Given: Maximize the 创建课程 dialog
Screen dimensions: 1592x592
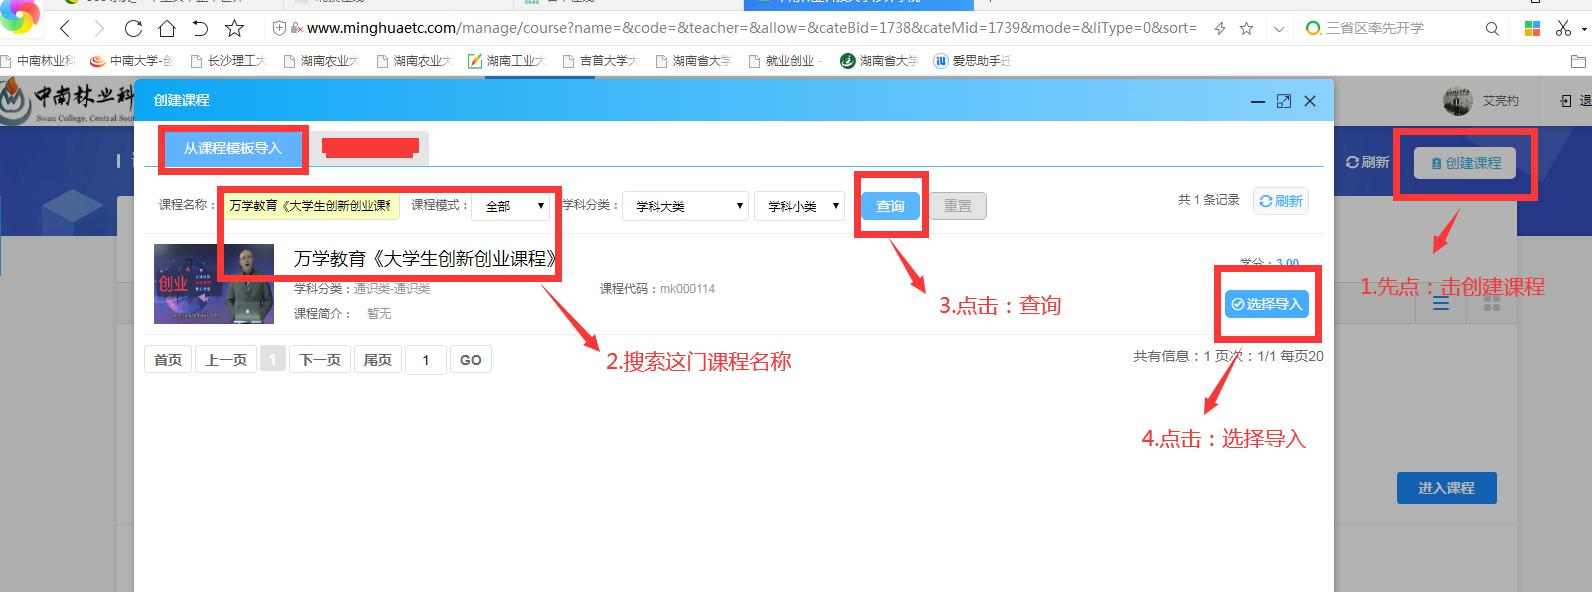Looking at the screenshot, I should point(1284,101).
